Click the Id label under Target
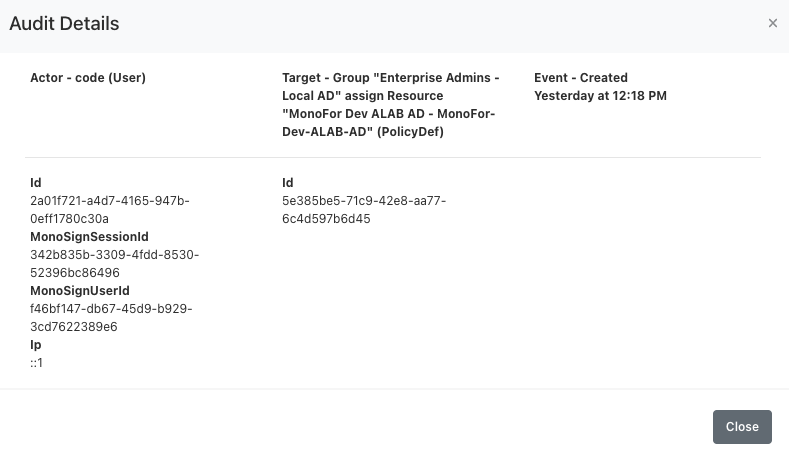The width and height of the screenshot is (789, 458). click(x=288, y=183)
